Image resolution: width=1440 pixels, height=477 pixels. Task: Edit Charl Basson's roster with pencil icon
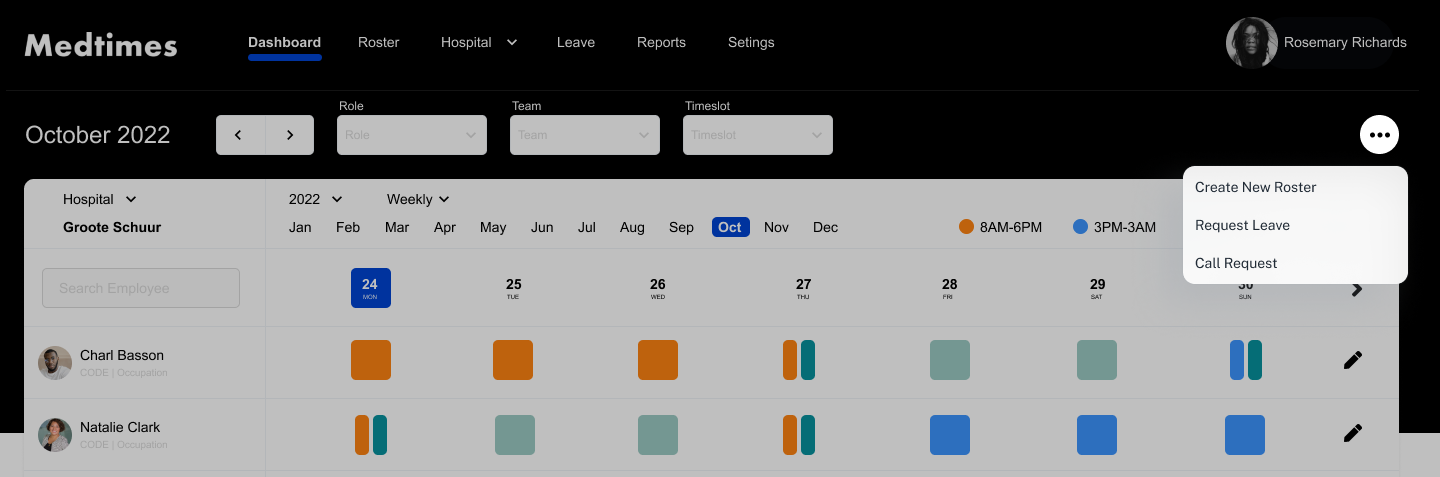(1353, 360)
